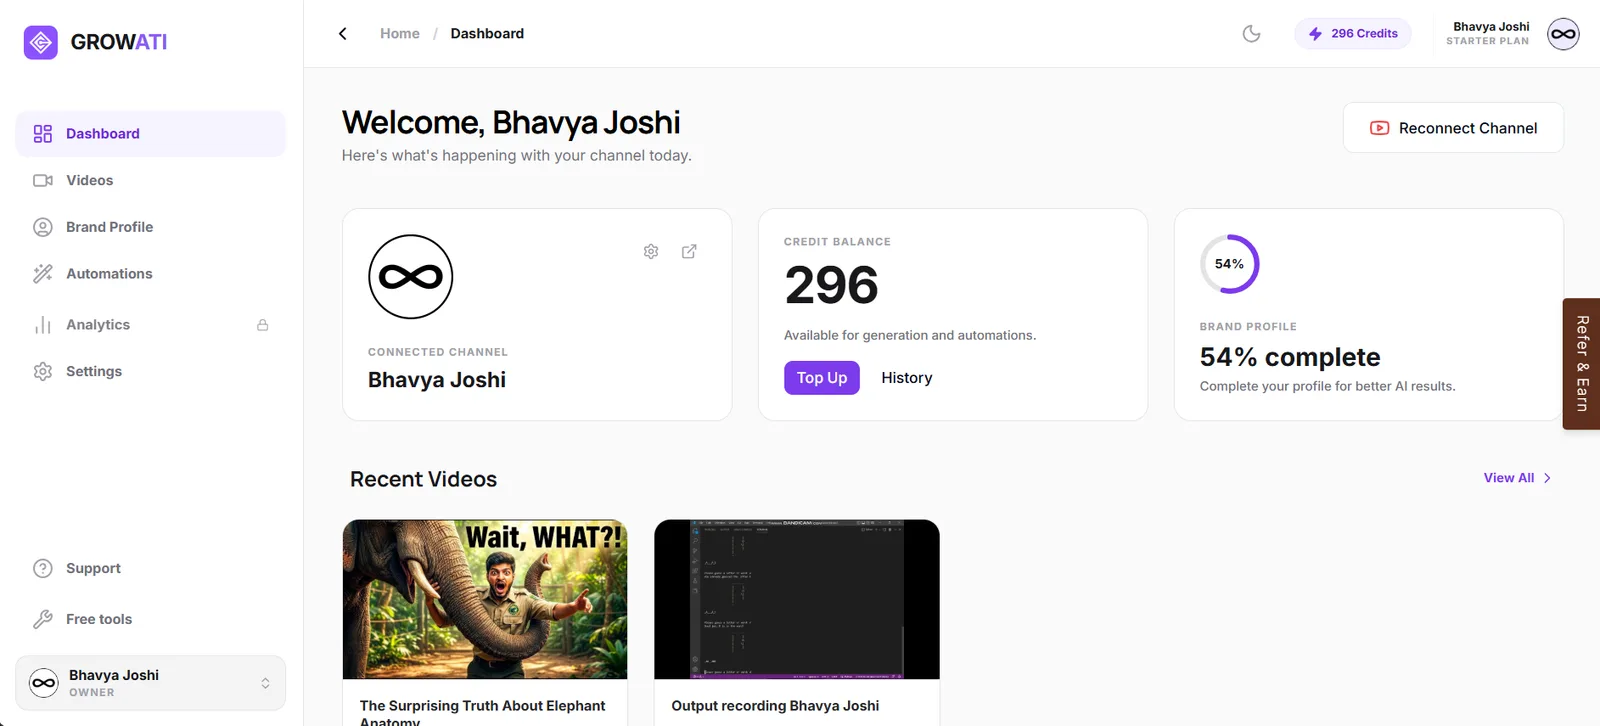Click the Refer & Earn side tab
The width and height of the screenshot is (1600, 726).
click(1581, 364)
